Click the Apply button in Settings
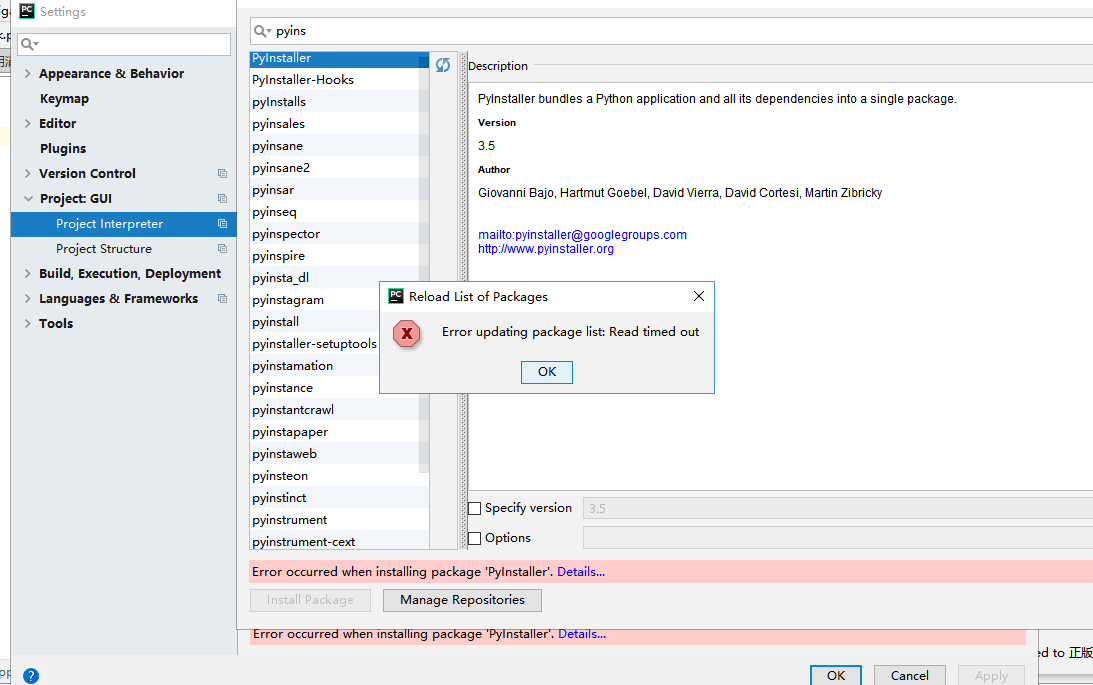The height and width of the screenshot is (685, 1093). click(991, 675)
